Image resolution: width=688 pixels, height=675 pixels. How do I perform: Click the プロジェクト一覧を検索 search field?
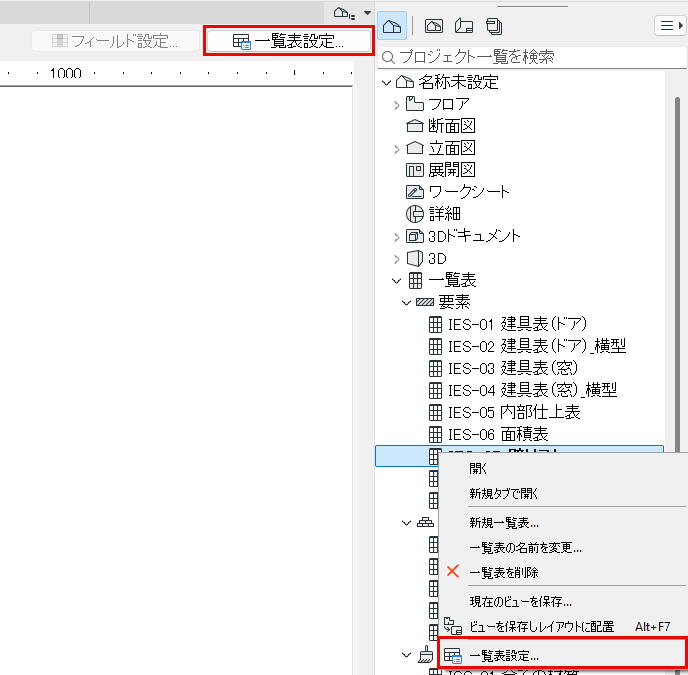coord(532,57)
